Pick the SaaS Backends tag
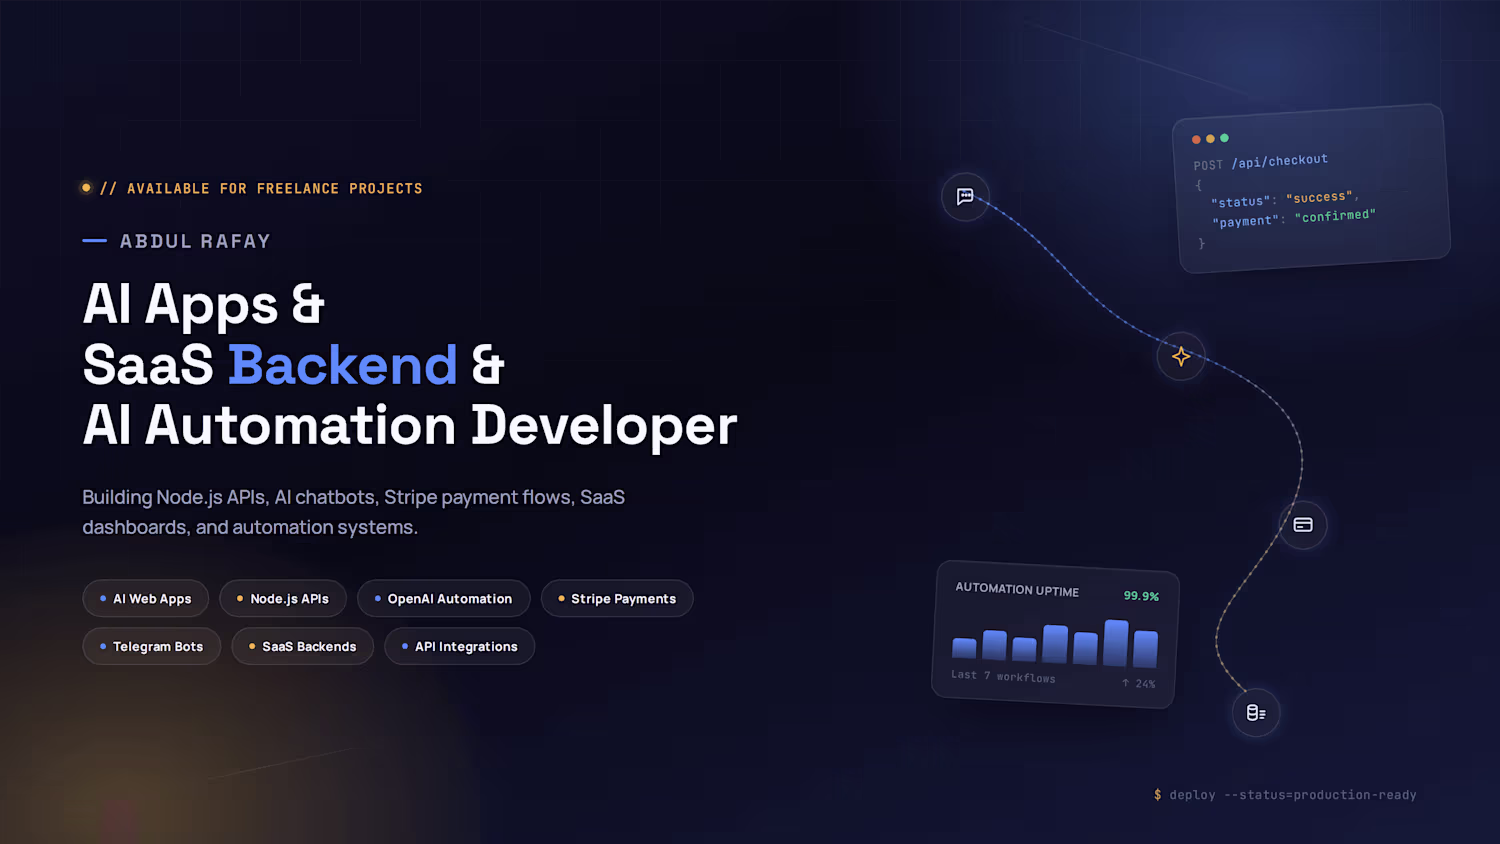This screenshot has height=844, width=1500. tap(303, 647)
